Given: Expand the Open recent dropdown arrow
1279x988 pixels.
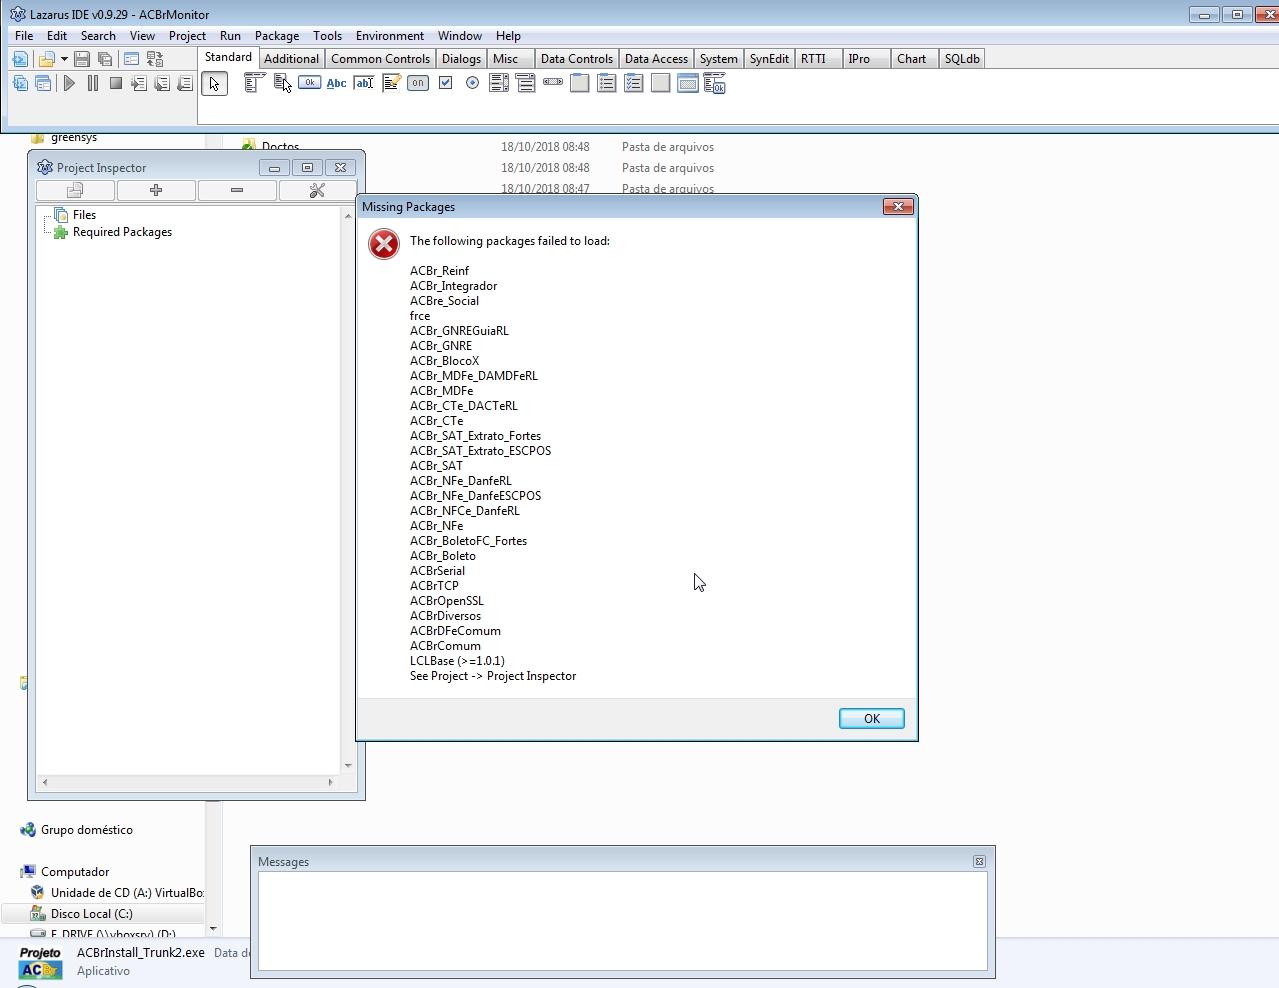Looking at the screenshot, I should 64,59.
